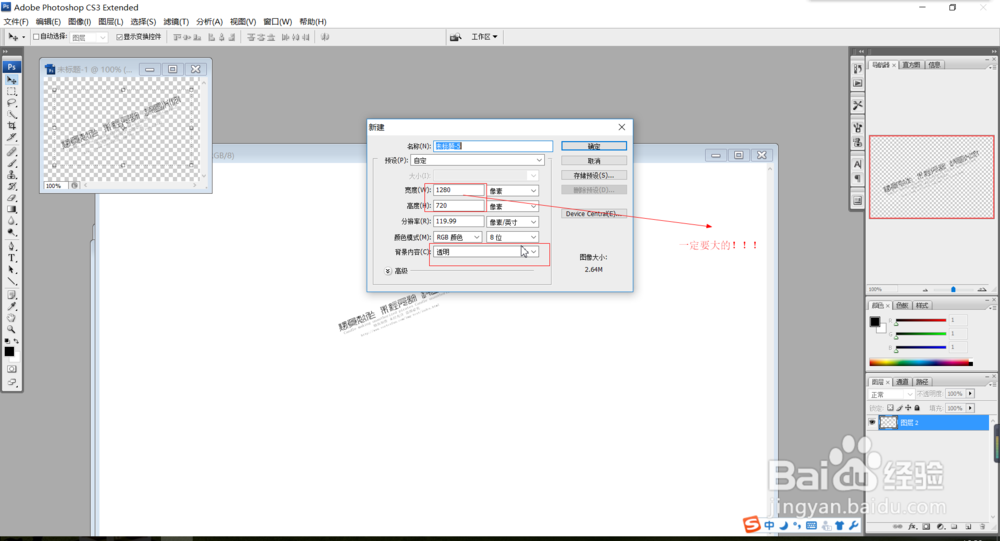The height and width of the screenshot is (541, 1000).
Task: Open the workspace dropdown in options bar
Action: point(484,37)
